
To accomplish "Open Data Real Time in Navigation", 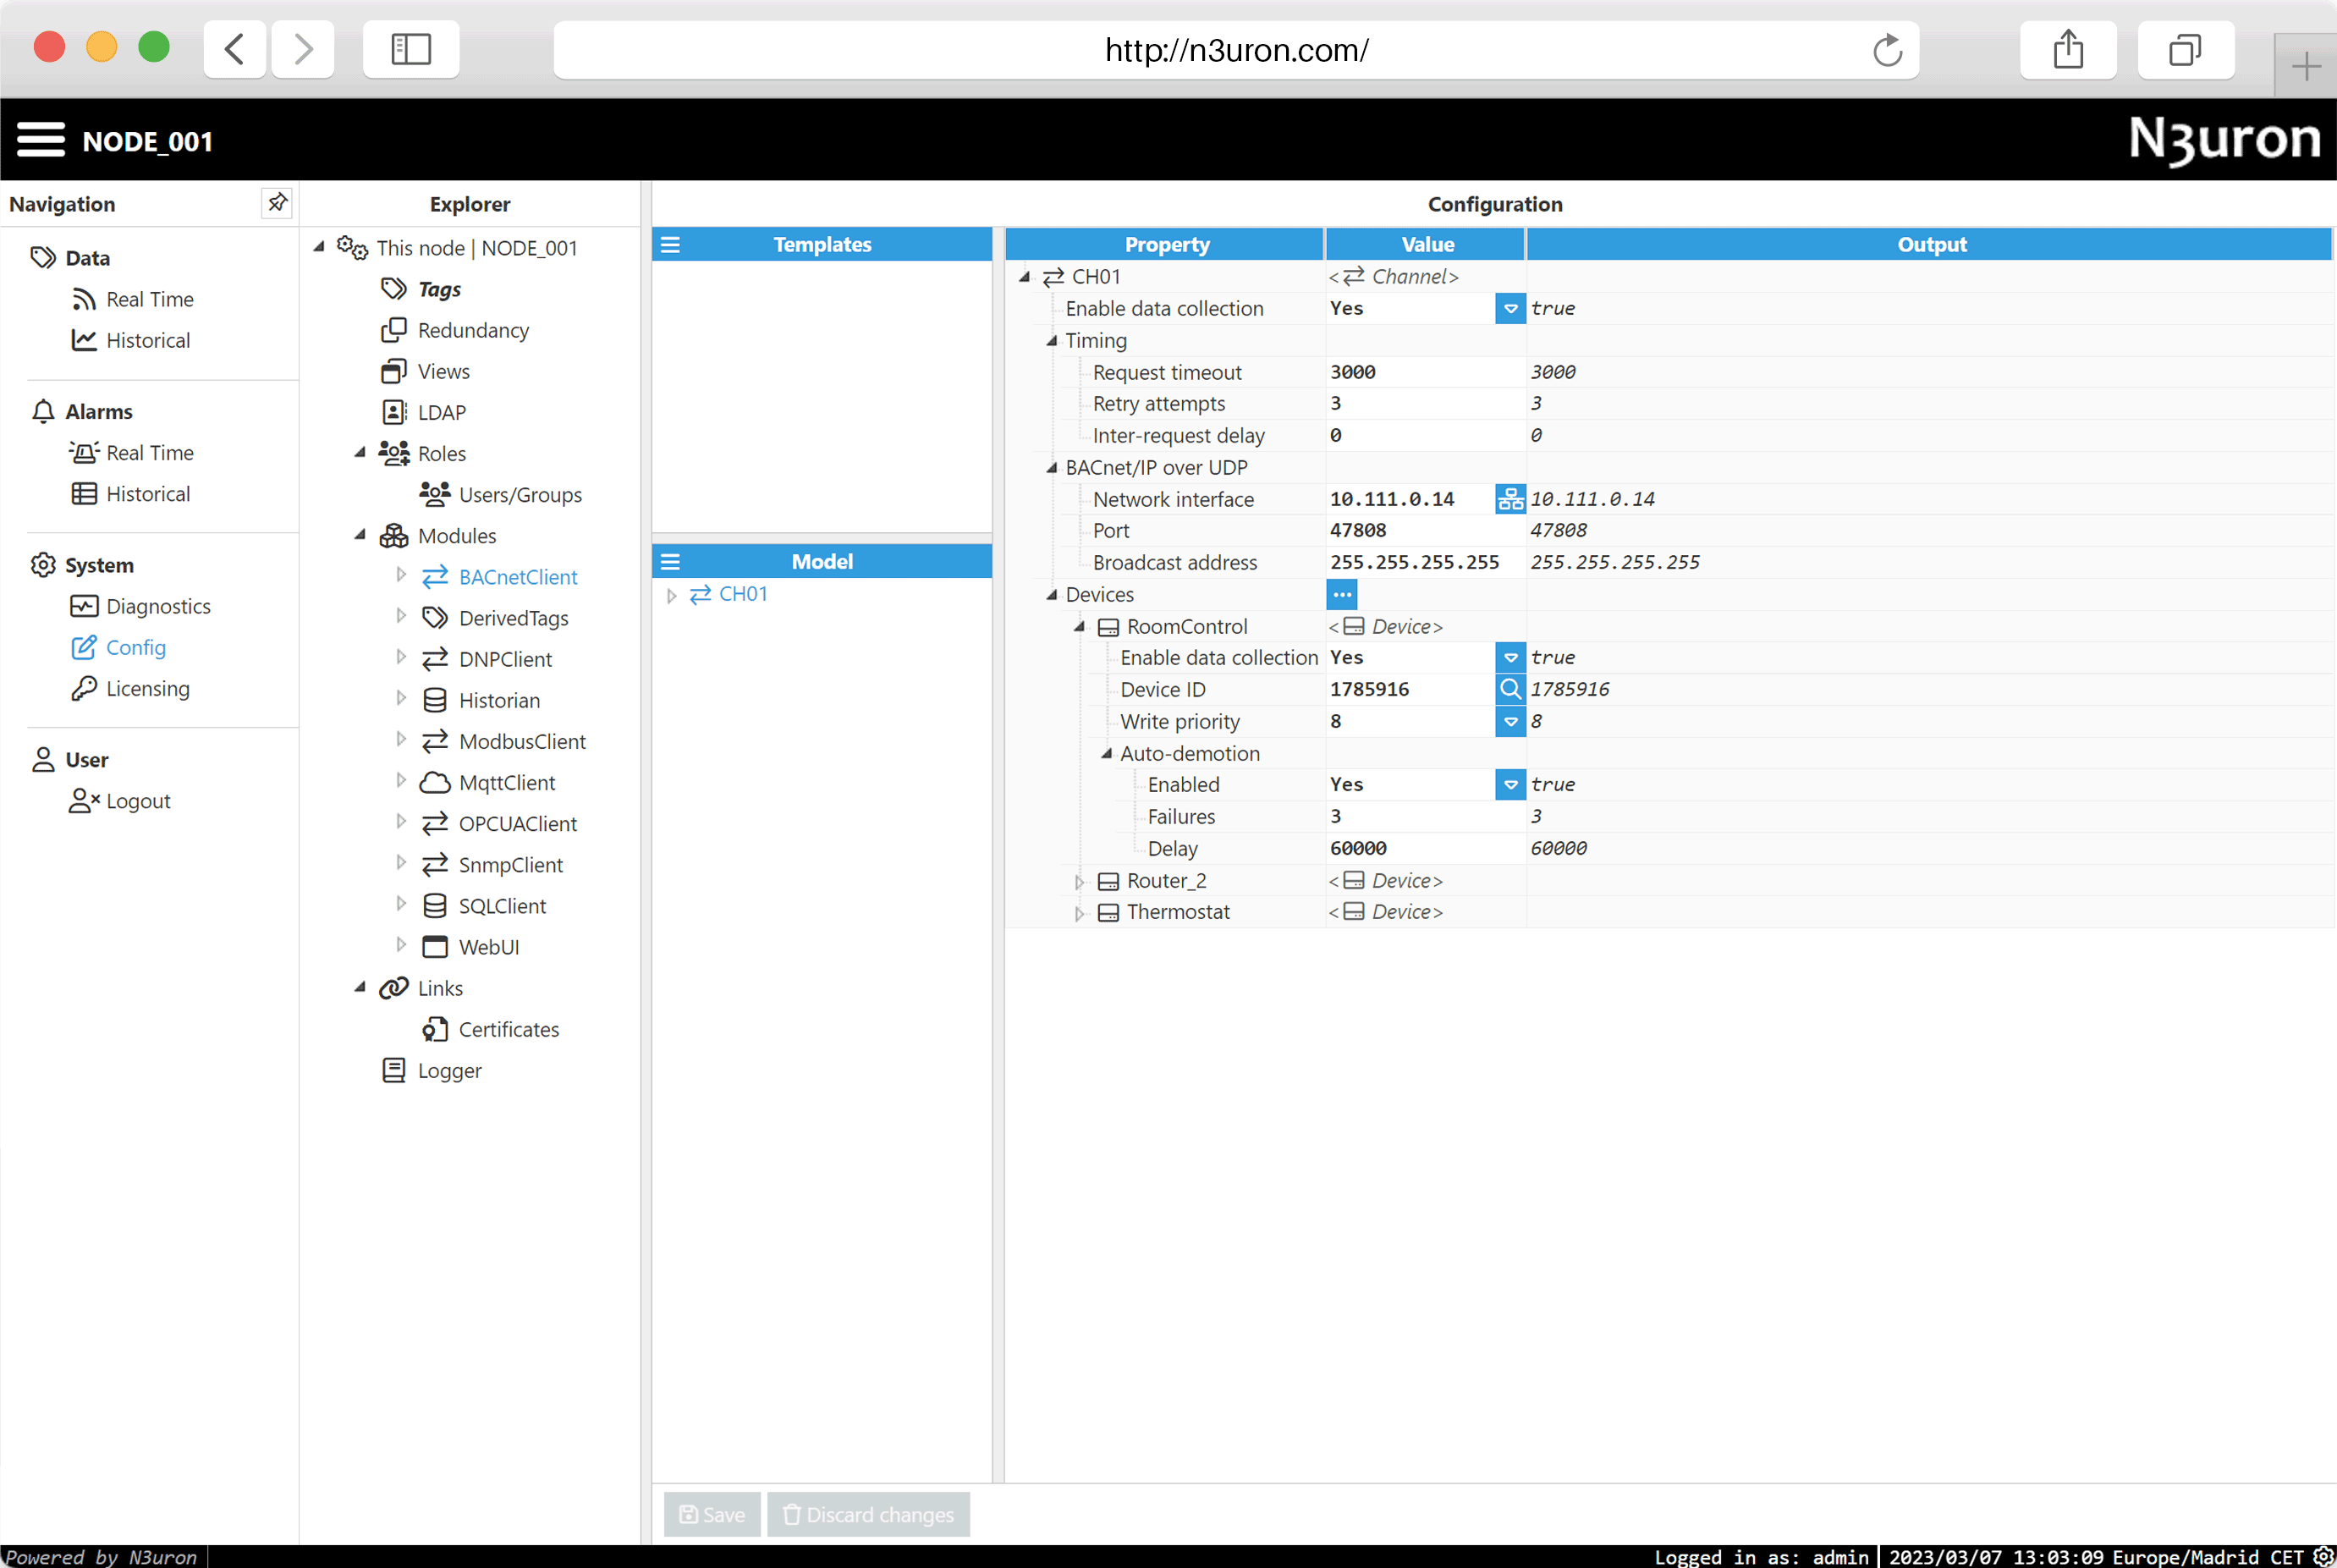I will pos(133,299).
